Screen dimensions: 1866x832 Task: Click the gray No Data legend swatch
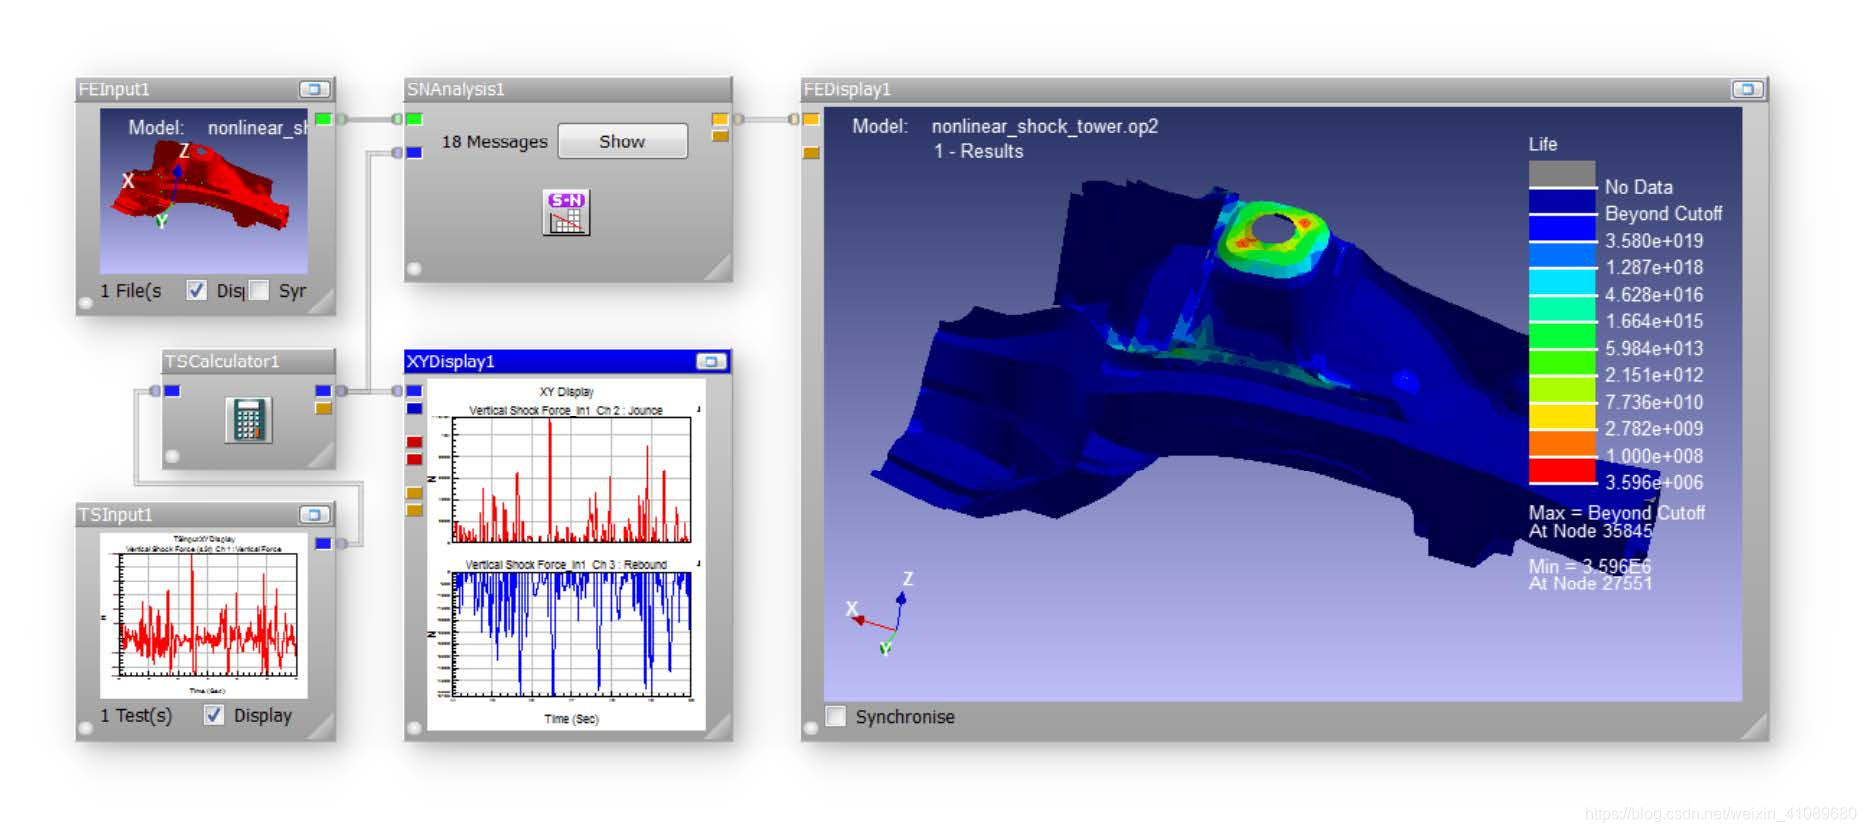click(x=1562, y=174)
